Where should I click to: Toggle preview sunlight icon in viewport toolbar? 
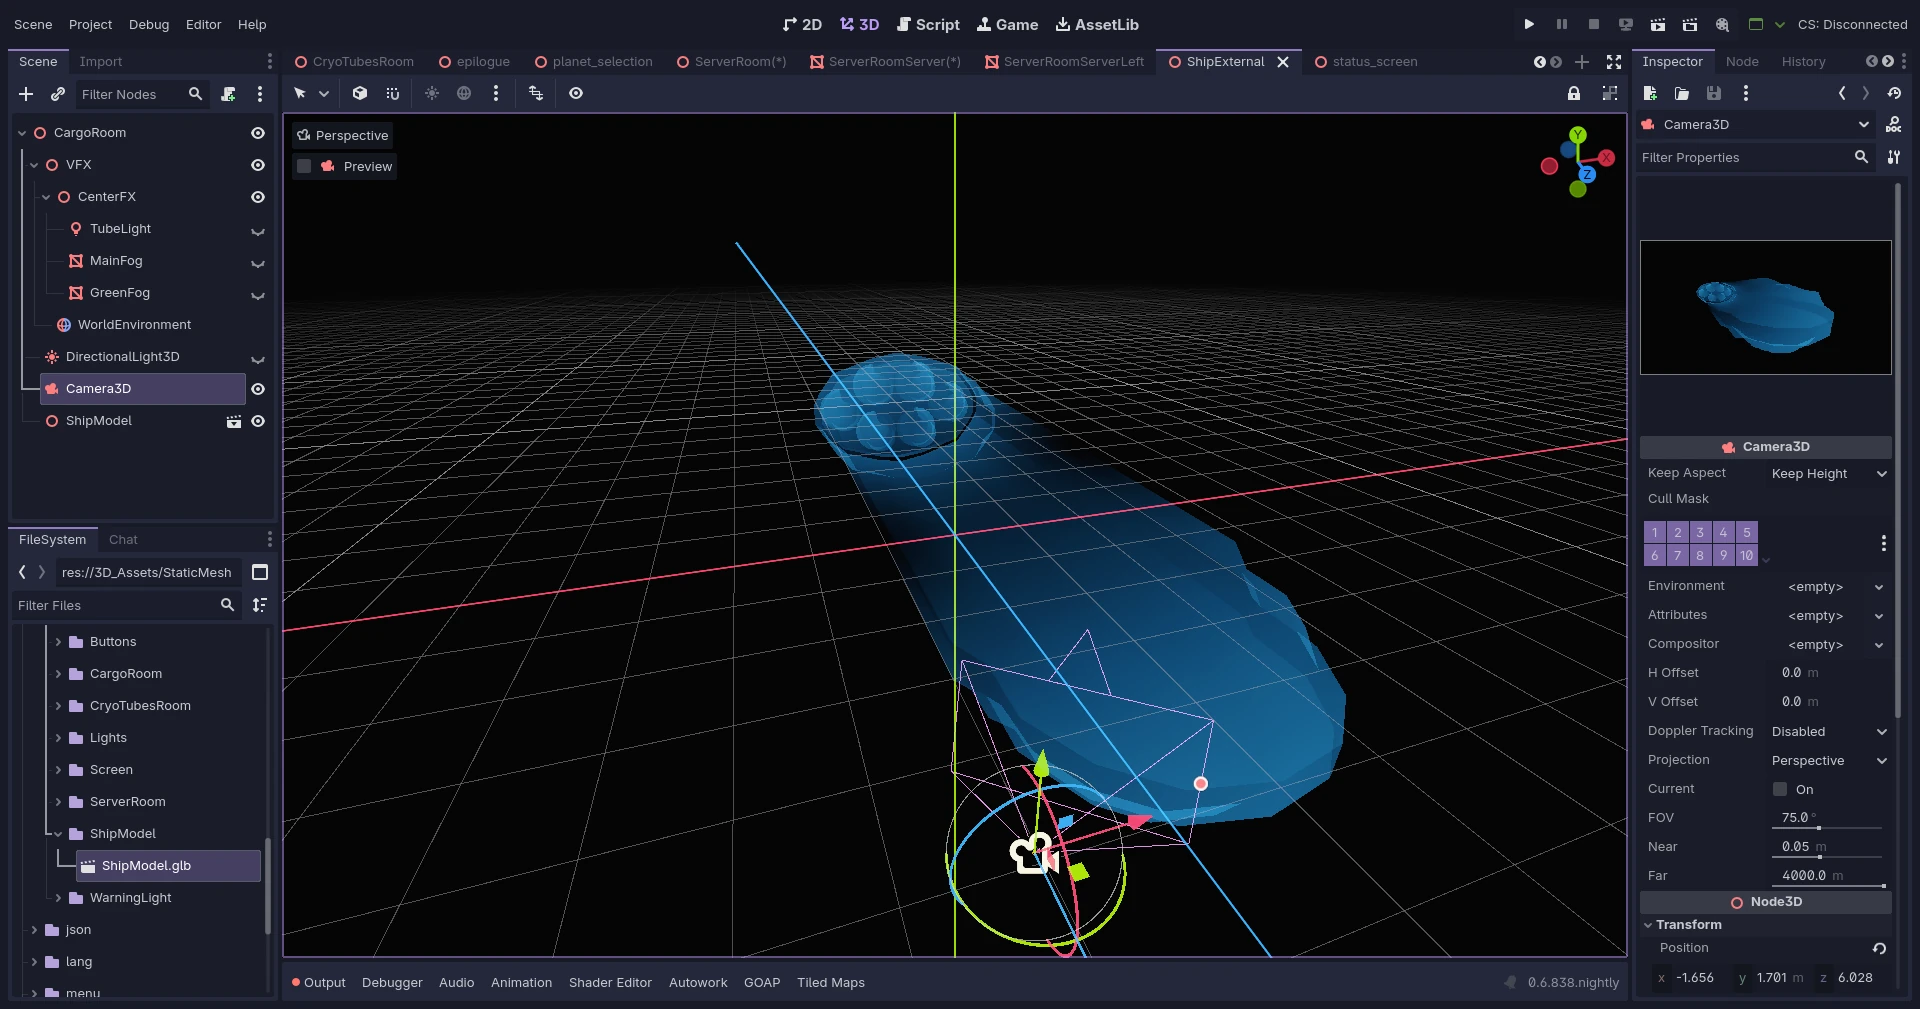432,93
